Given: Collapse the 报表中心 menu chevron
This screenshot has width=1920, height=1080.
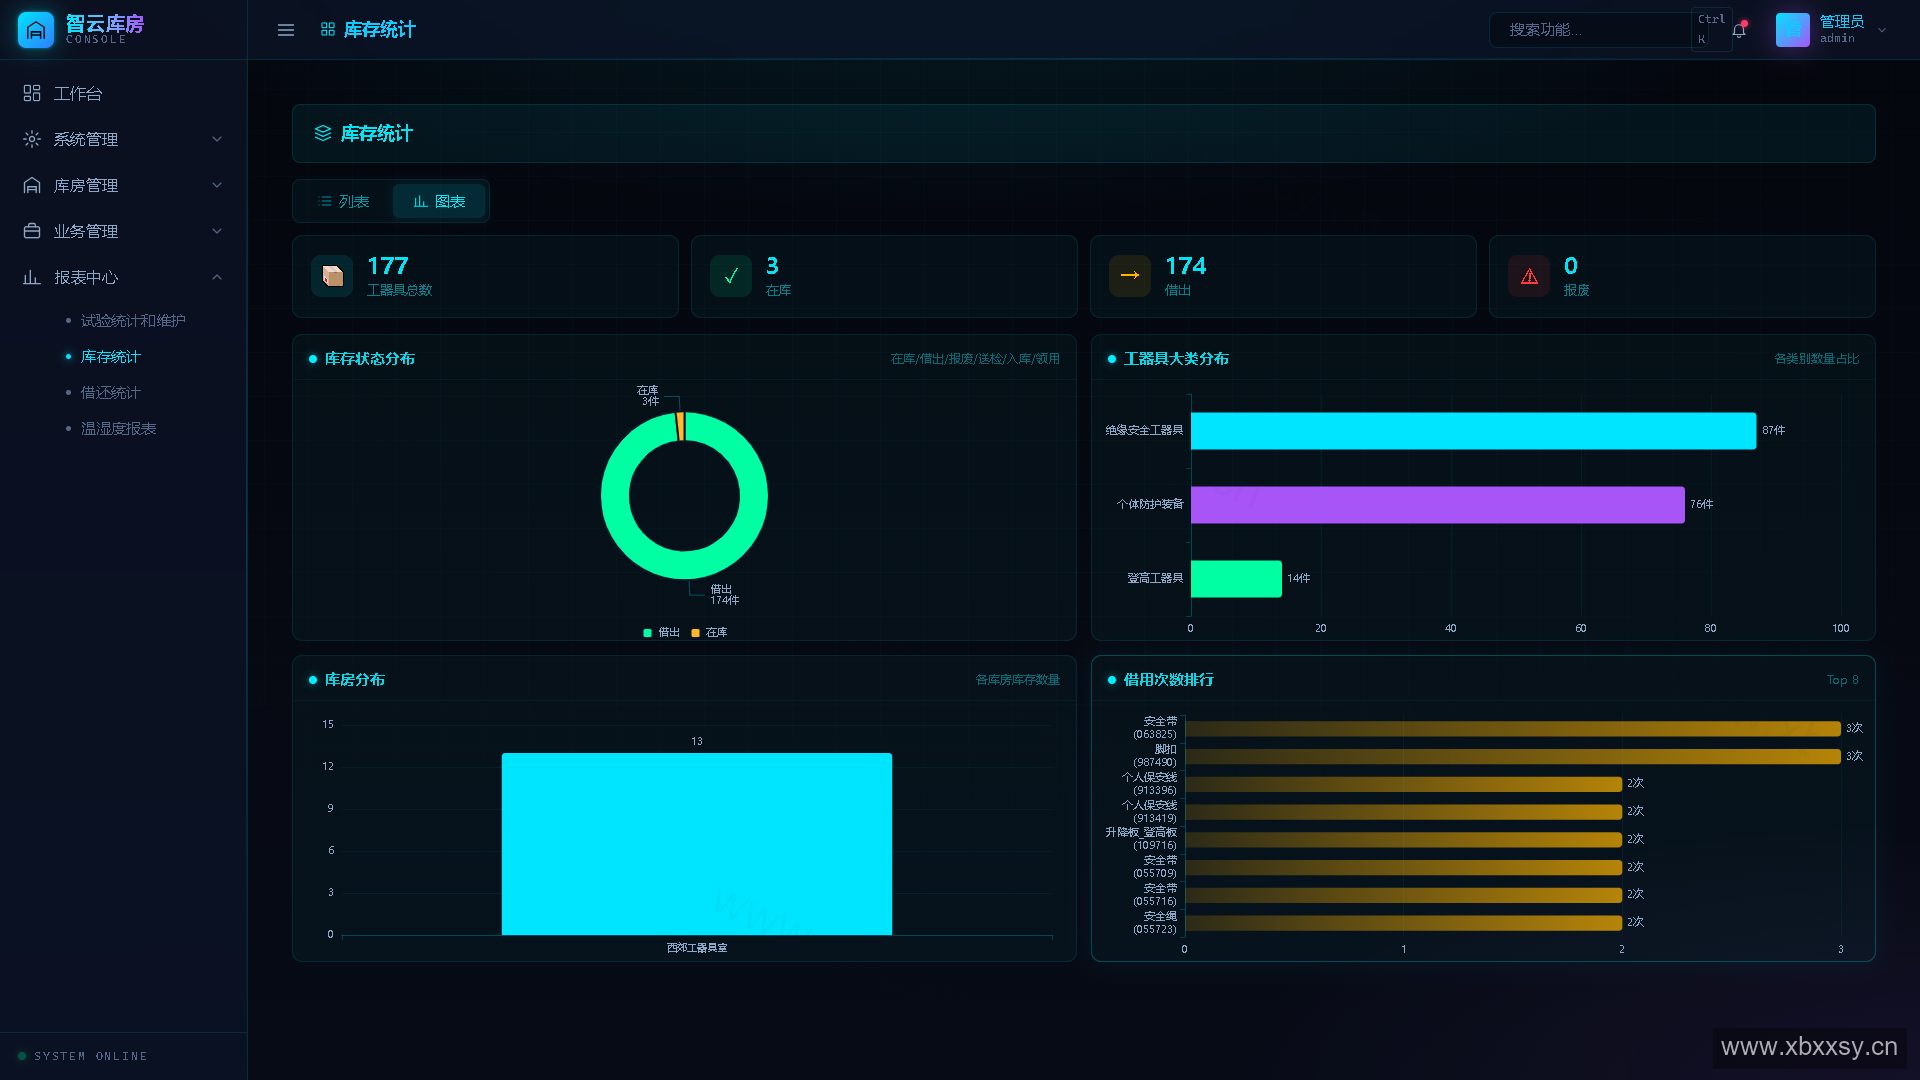Looking at the screenshot, I should click(x=217, y=277).
